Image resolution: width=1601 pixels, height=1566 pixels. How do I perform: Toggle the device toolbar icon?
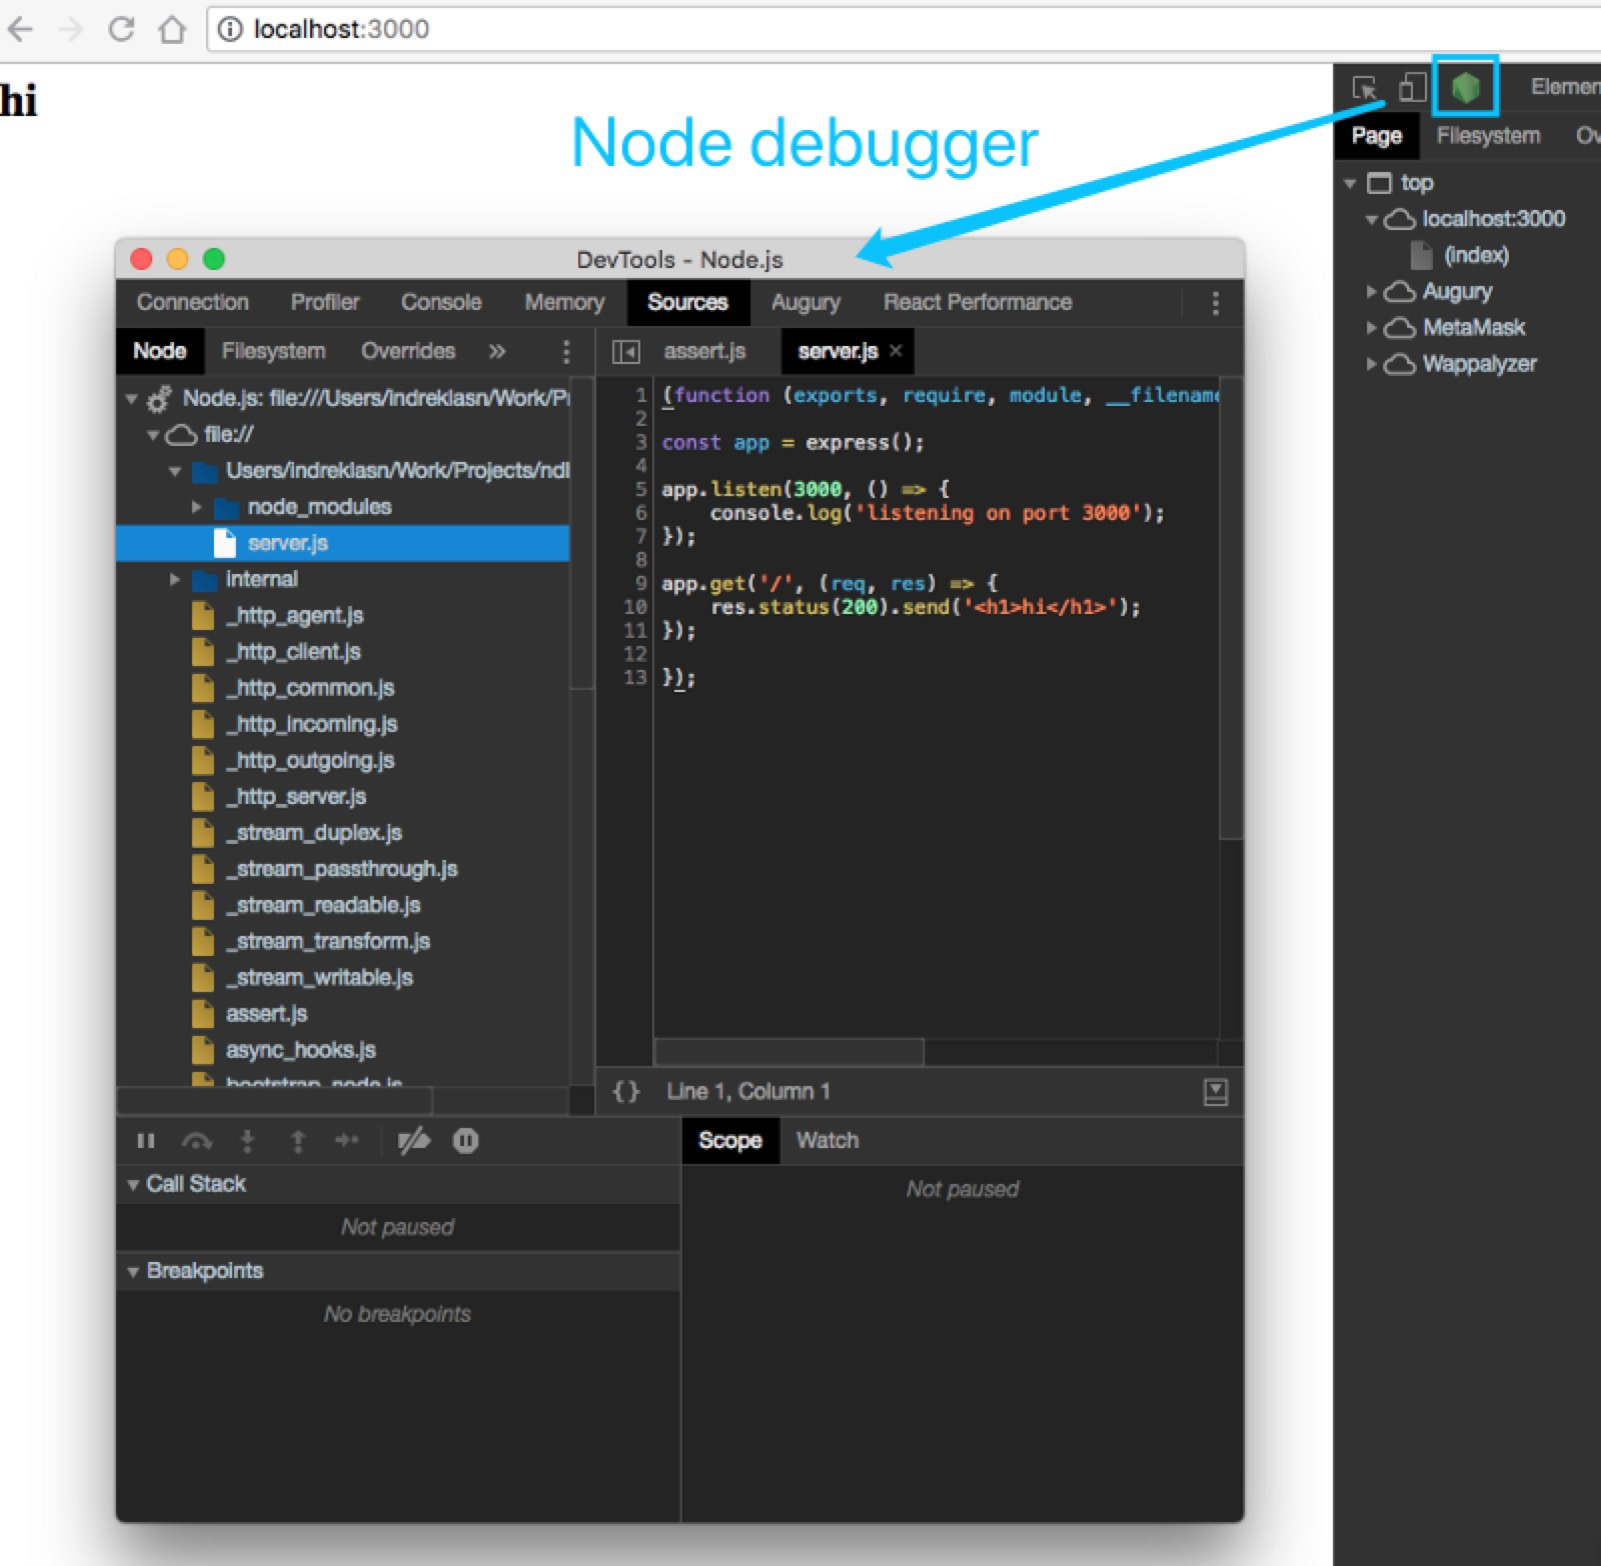(x=1412, y=87)
